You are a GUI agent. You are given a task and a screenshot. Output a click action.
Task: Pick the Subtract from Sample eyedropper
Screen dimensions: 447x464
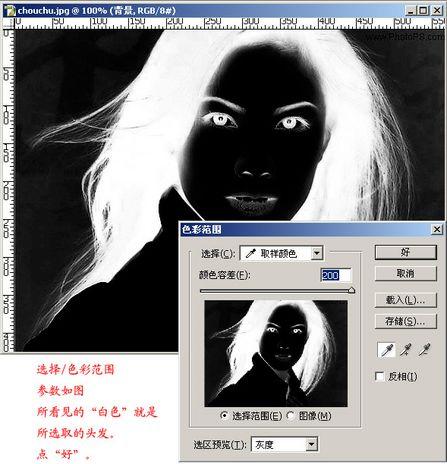pyautogui.click(x=424, y=350)
